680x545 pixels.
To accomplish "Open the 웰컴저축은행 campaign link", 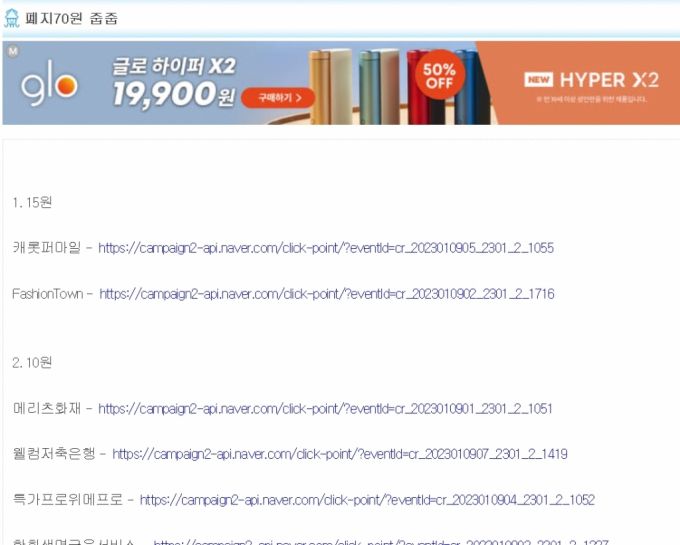I will (x=339, y=454).
